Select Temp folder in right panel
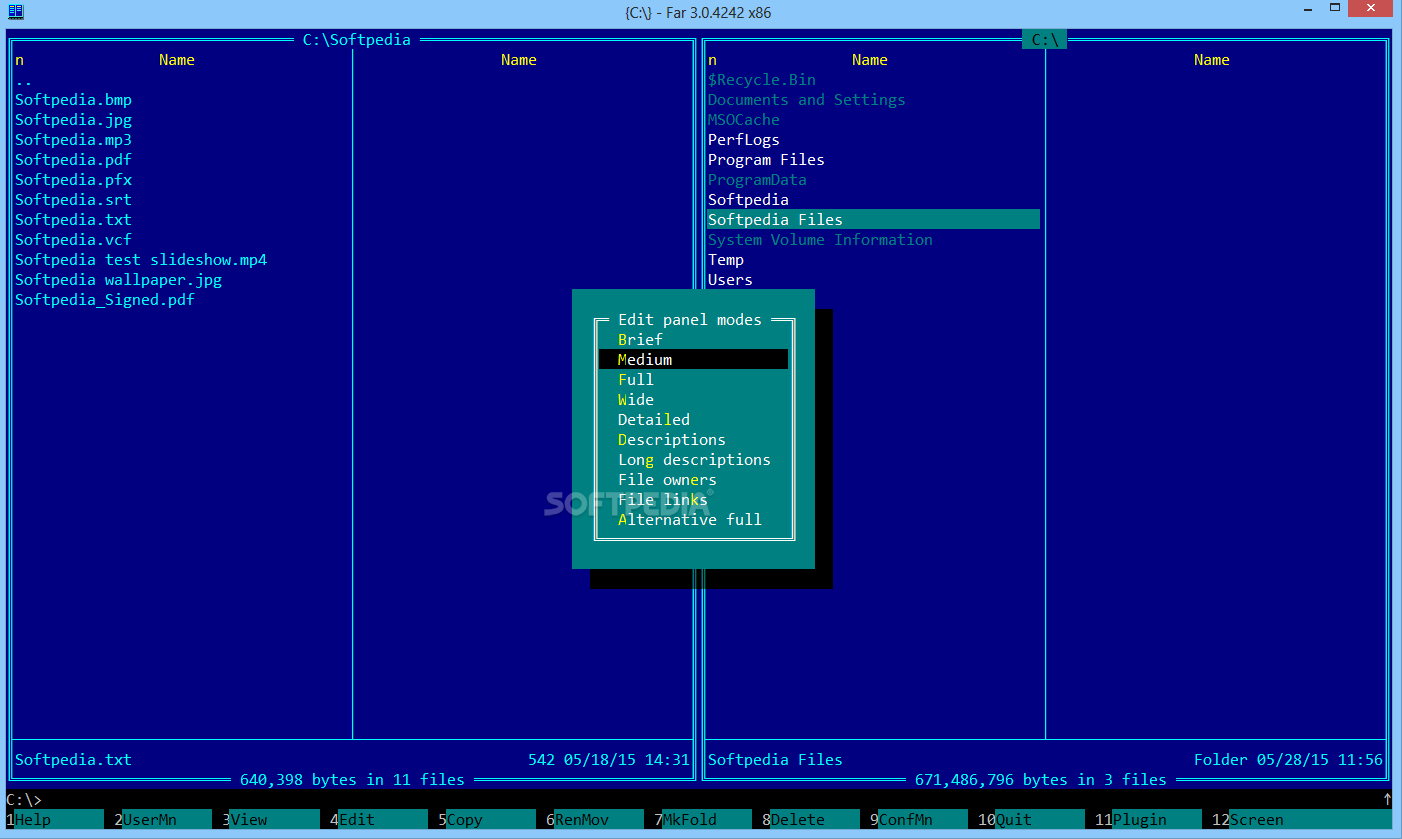The image size is (1402, 839). point(726,260)
